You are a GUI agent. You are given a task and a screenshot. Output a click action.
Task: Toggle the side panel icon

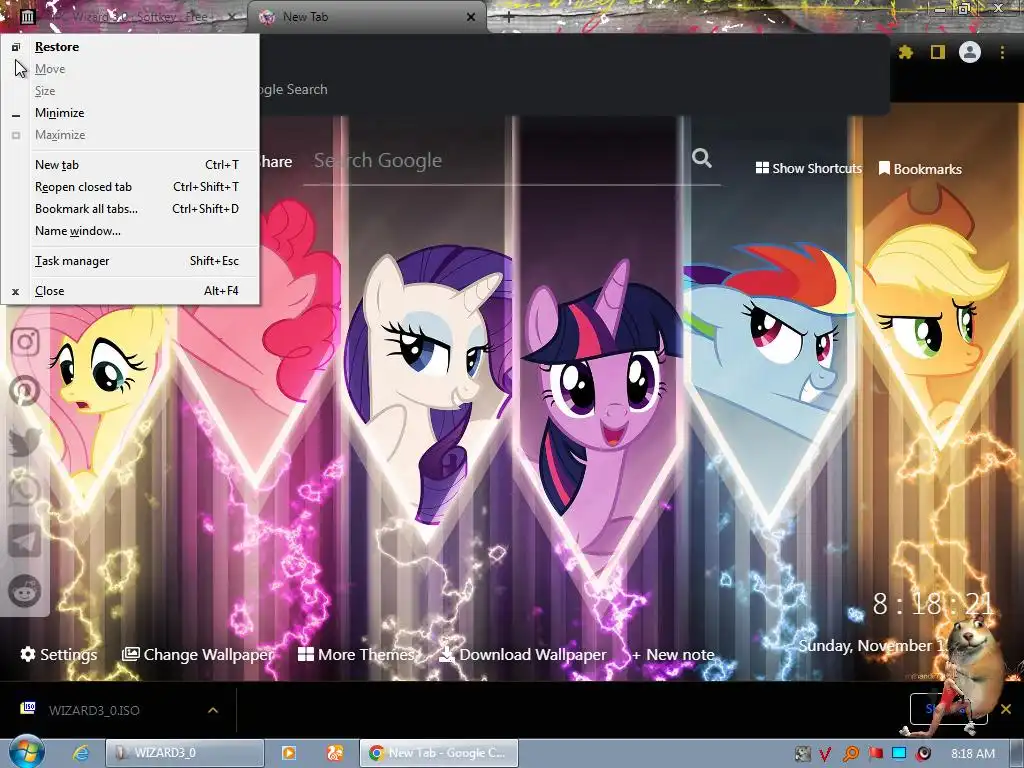(938, 52)
